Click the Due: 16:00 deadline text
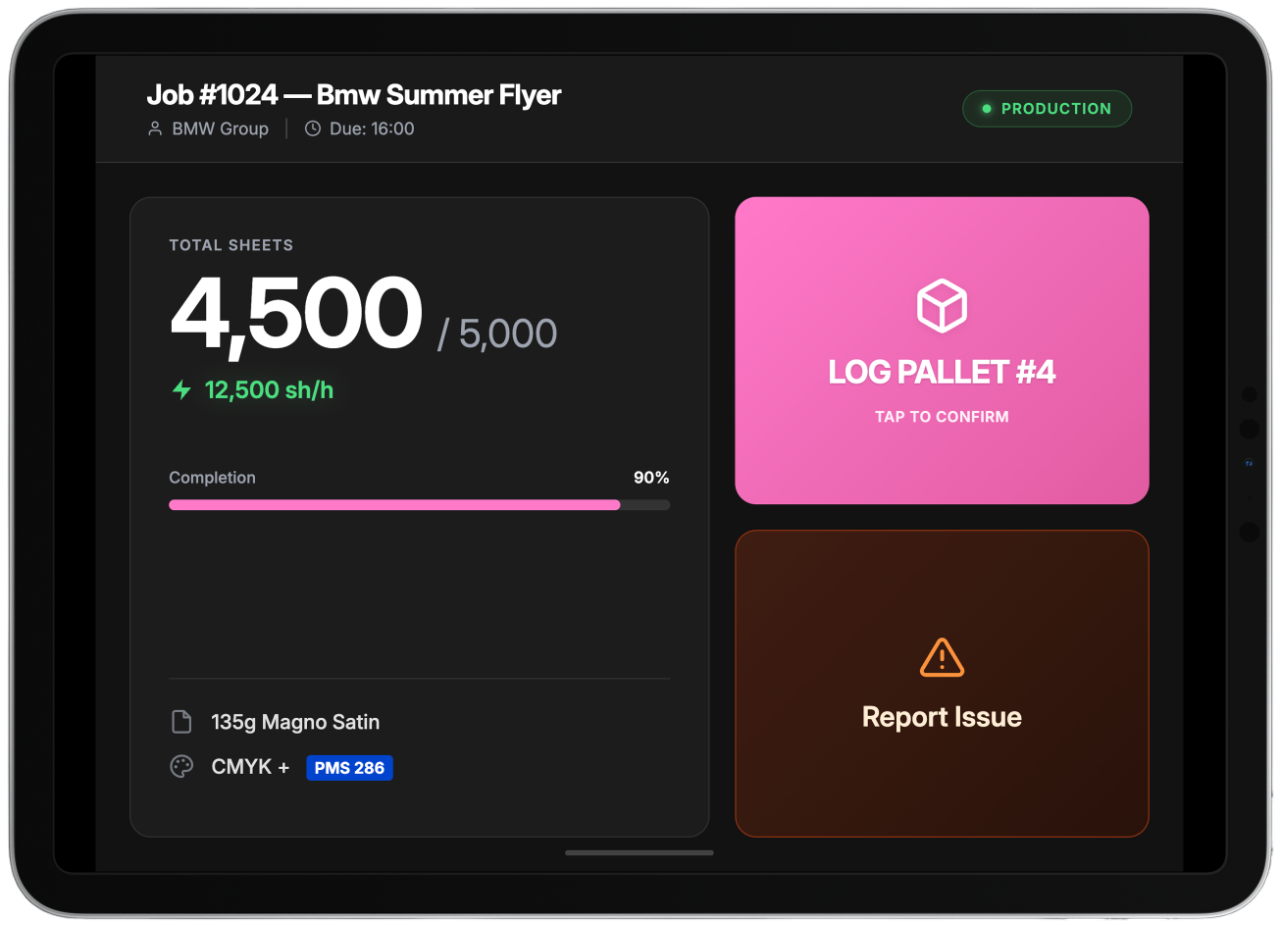Image resolution: width=1280 pixels, height=926 pixels. pos(371,129)
